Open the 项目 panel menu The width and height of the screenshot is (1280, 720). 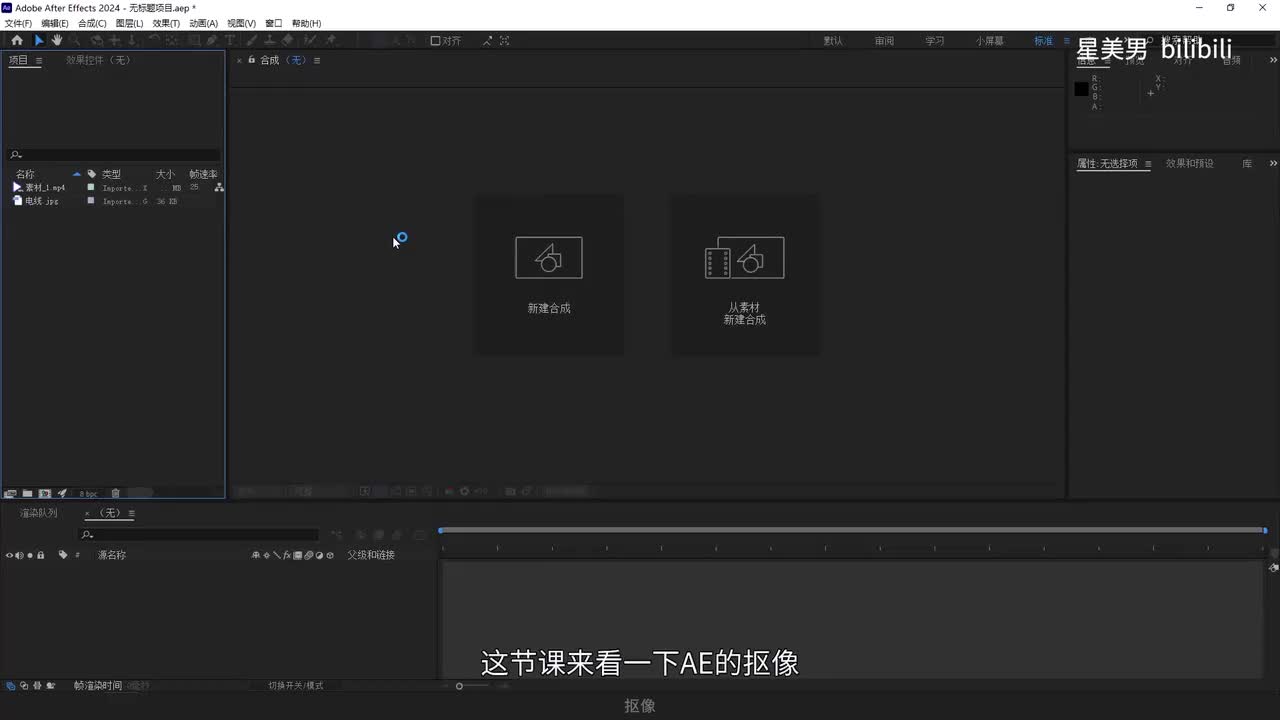point(39,61)
